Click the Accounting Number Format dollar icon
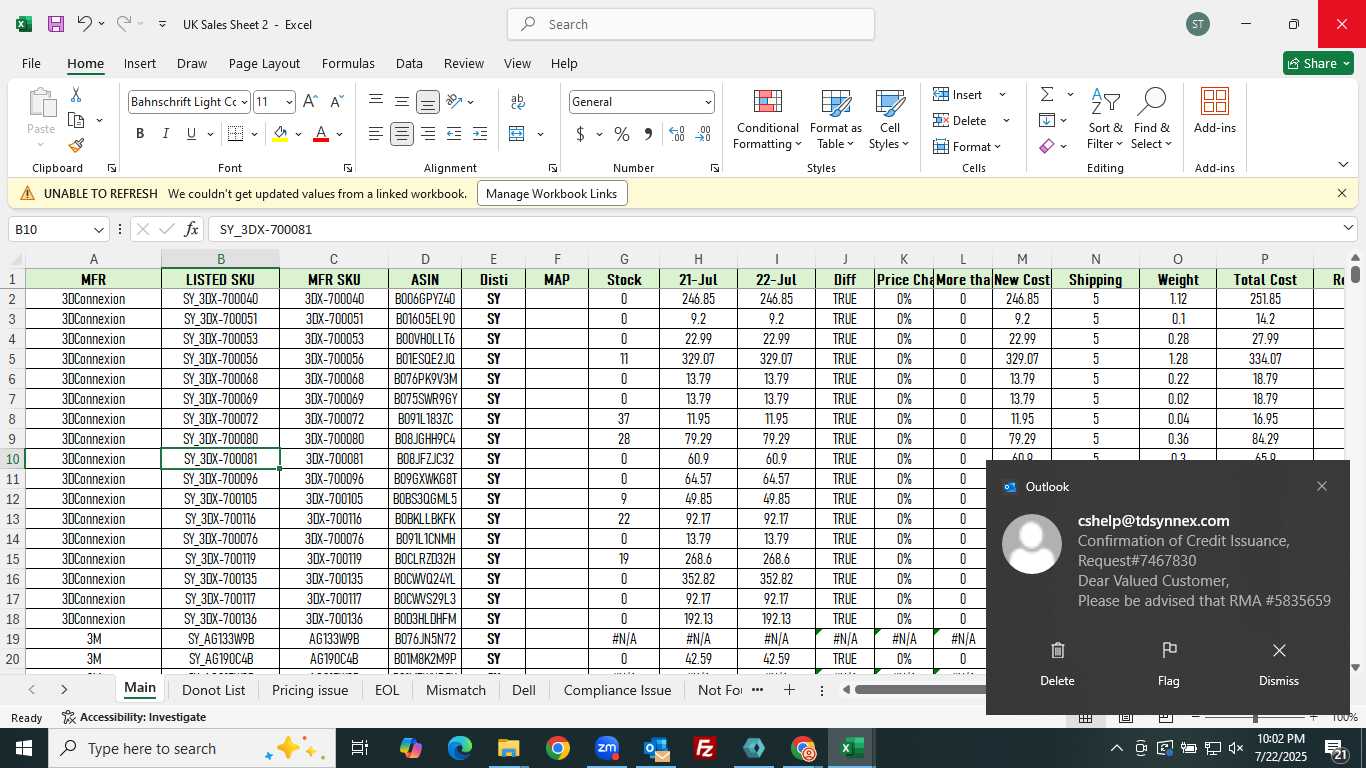1366x768 pixels. click(x=581, y=134)
